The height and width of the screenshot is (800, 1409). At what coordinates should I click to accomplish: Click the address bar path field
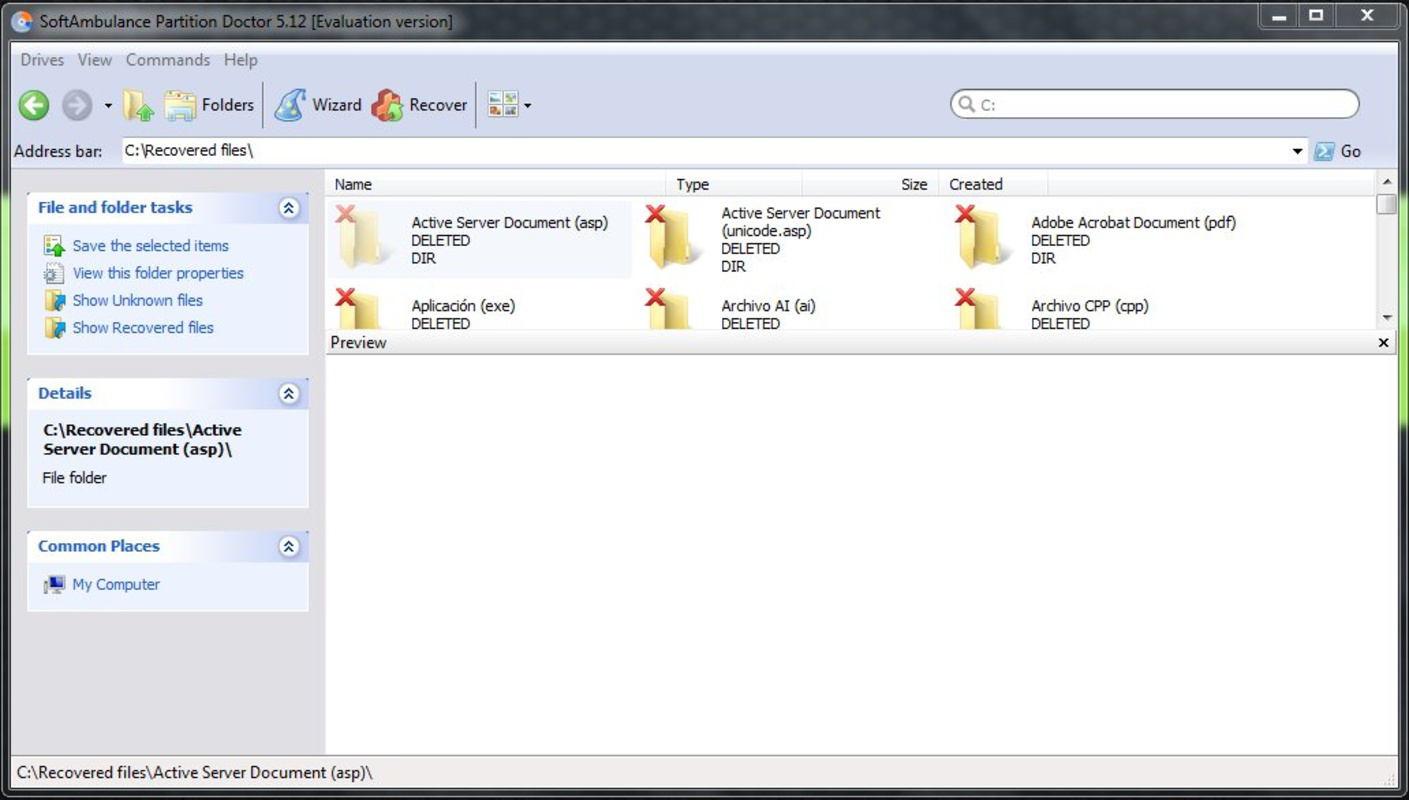coord(705,151)
